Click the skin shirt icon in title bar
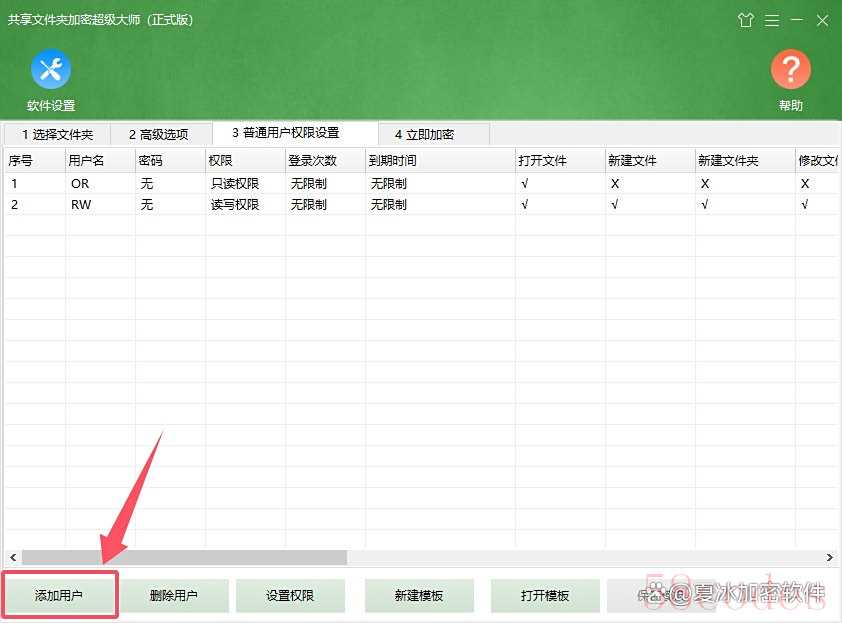 point(745,20)
